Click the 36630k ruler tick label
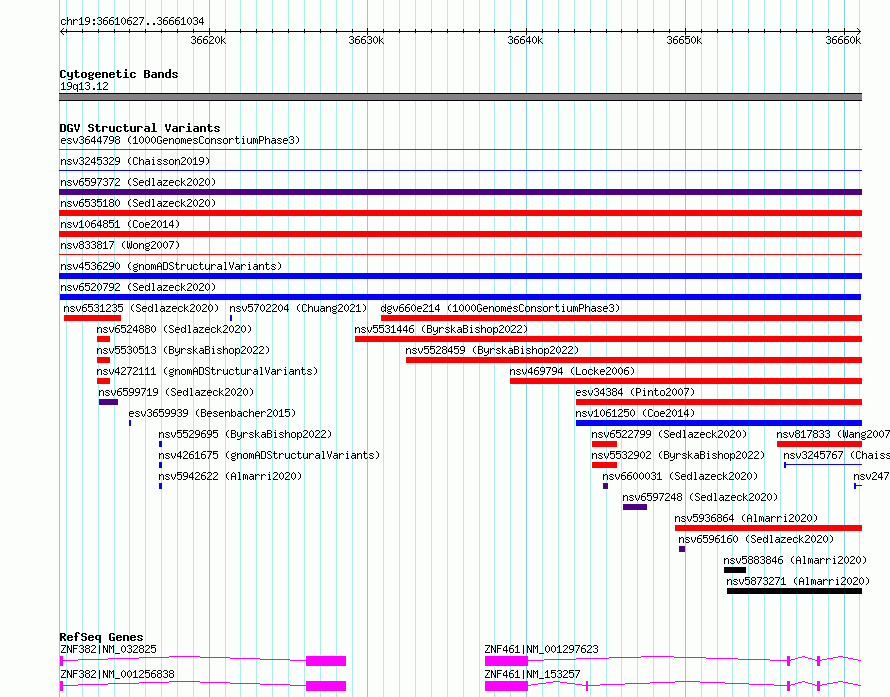 point(366,40)
